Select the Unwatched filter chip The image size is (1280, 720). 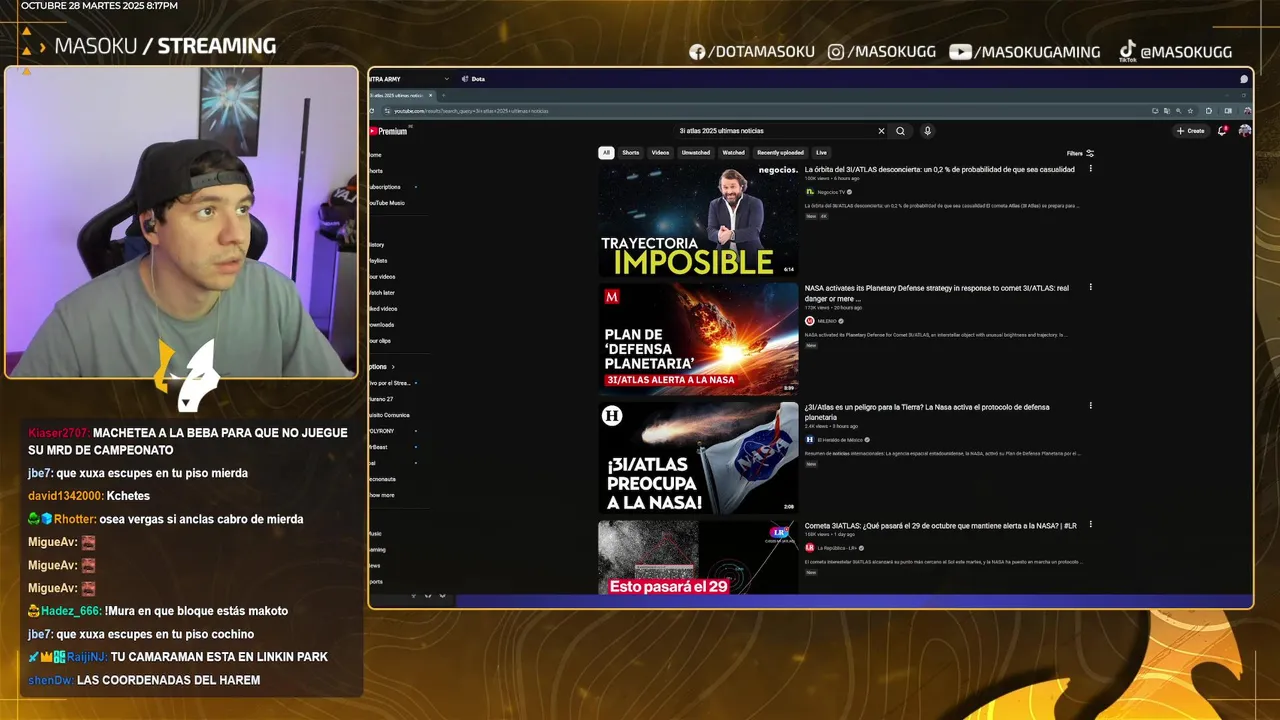(695, 153)
